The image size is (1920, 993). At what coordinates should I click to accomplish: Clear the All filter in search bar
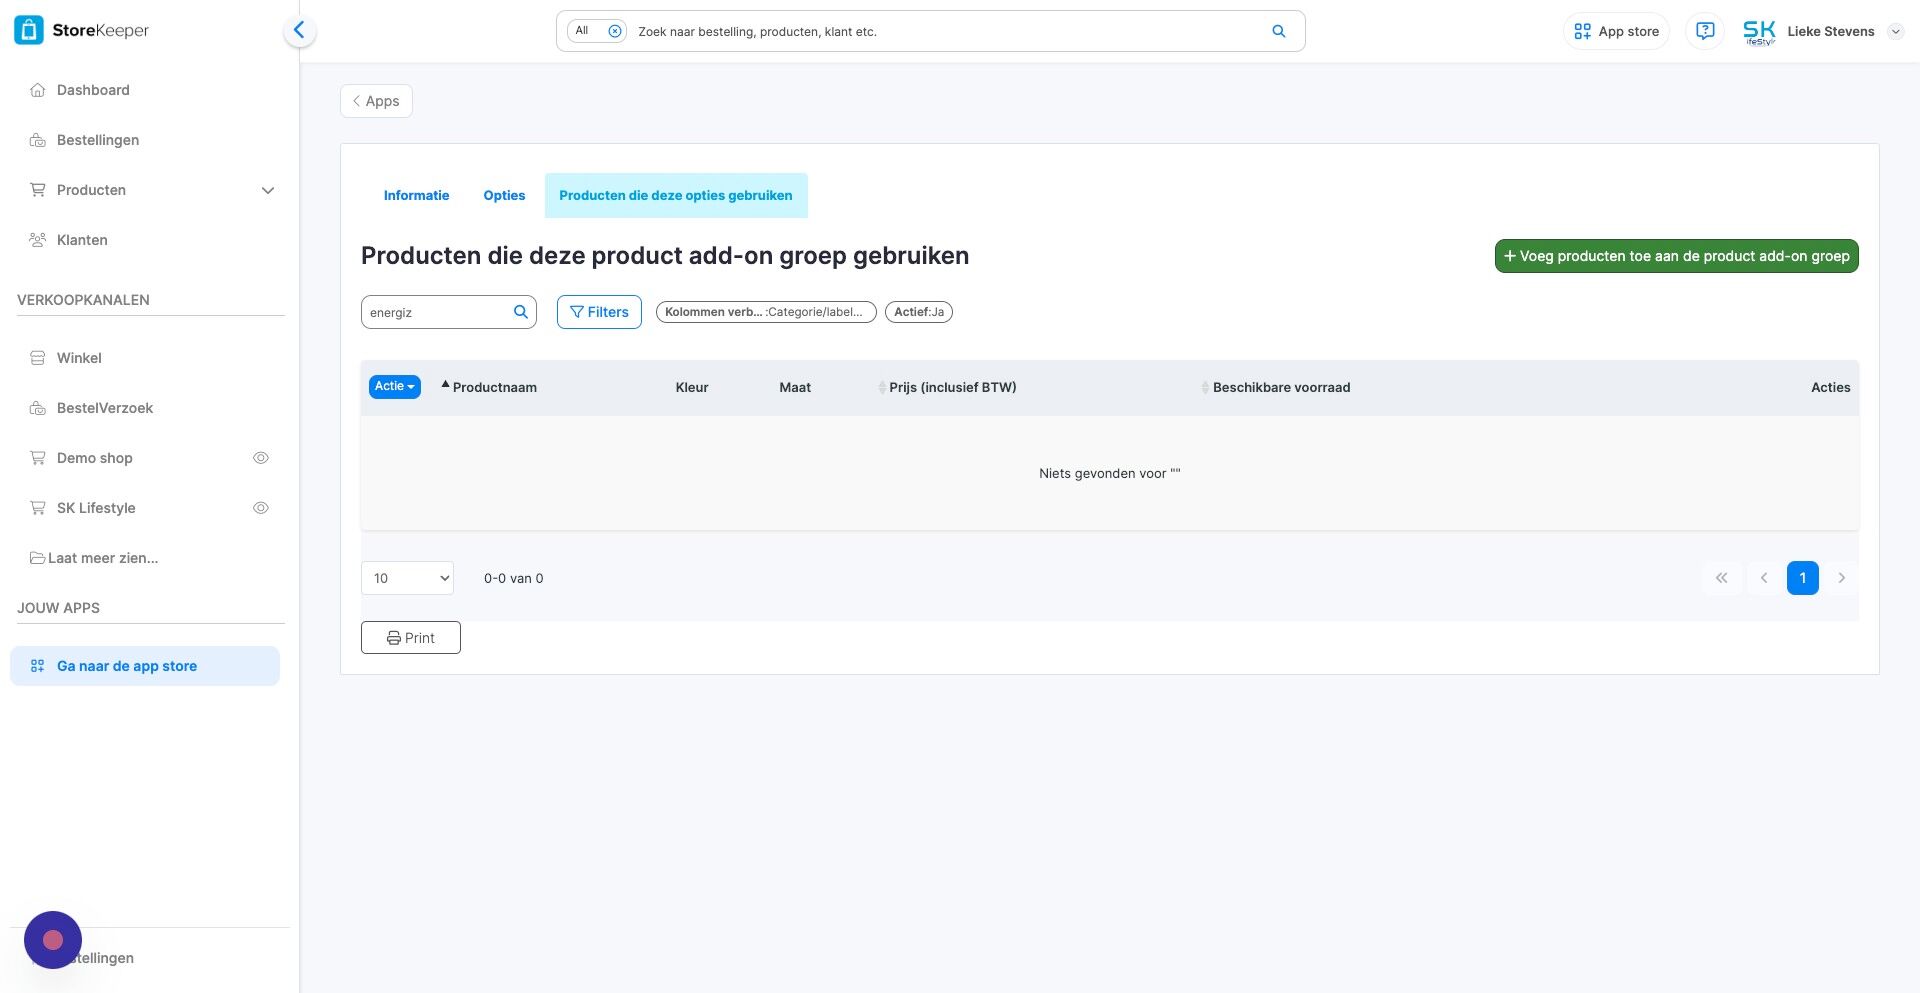coord(615,31)
